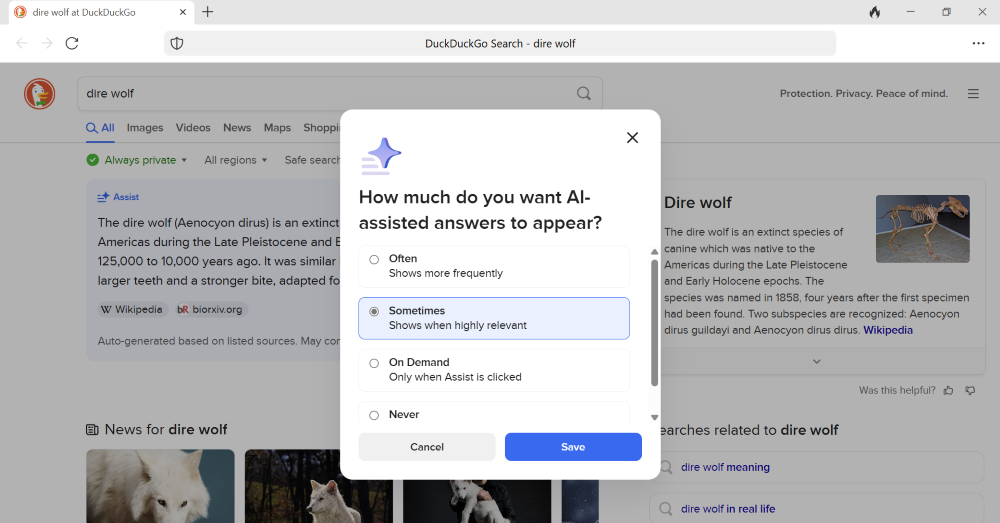Click the thumbs down icon
The width and height of the screenshot is (1000, 523).
pyautogui.click(x=971, y=390)
